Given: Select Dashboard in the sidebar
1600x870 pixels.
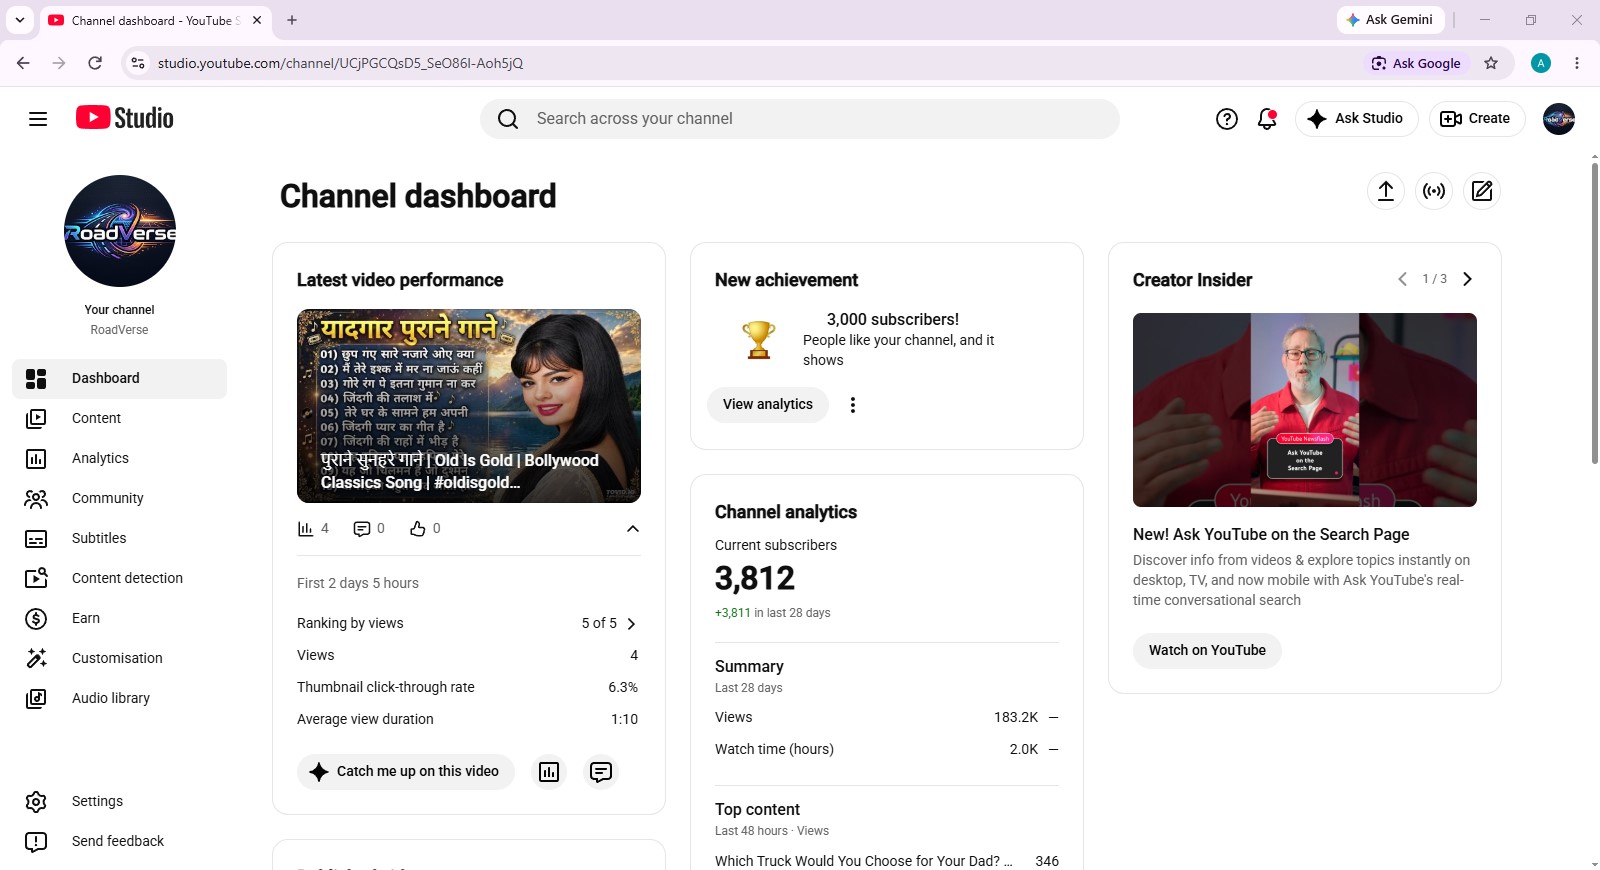Looking at the screenshot, I should [x=120, y=378].
